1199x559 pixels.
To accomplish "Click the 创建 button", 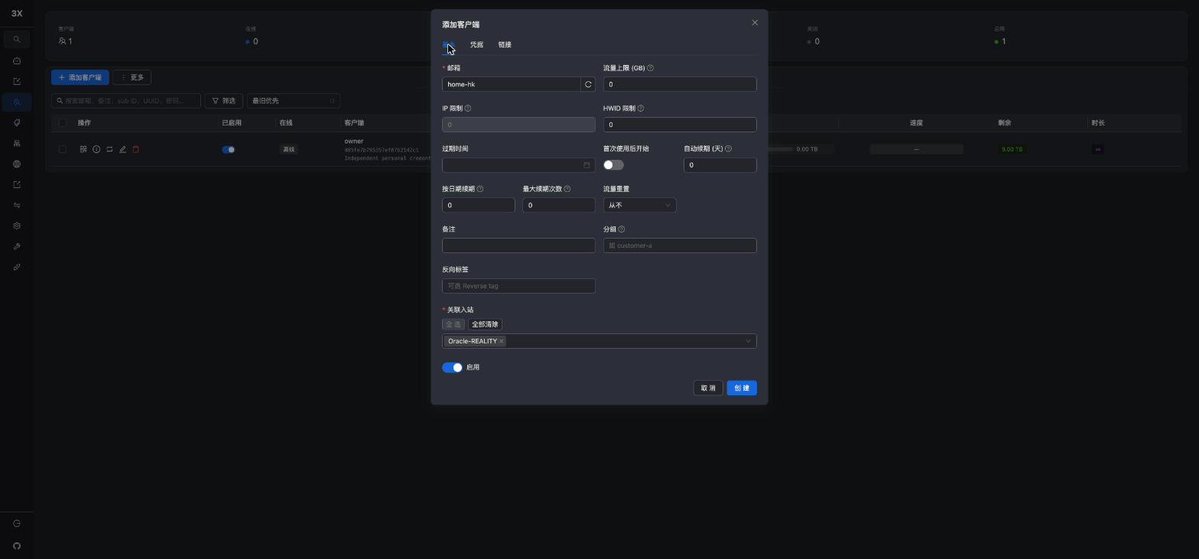I will click(742, 388).
